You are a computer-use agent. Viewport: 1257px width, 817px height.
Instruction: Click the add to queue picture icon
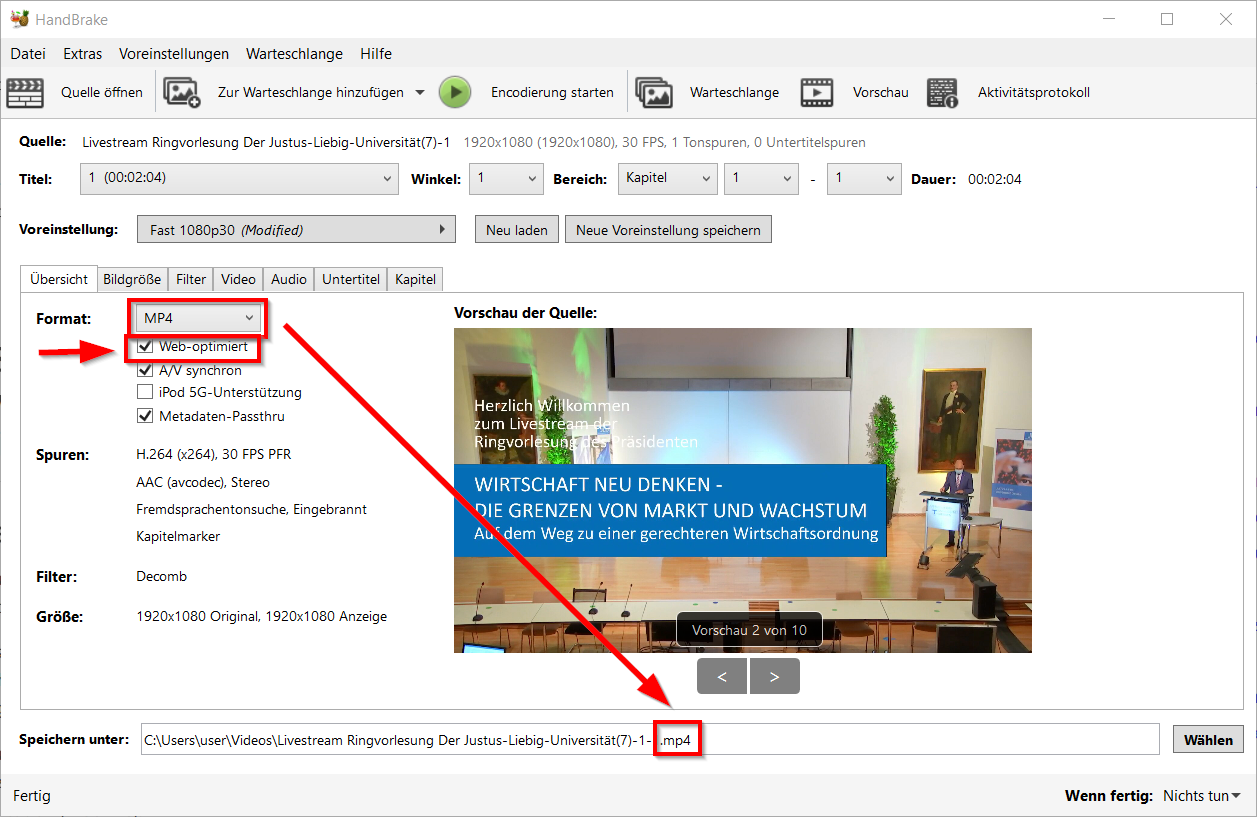click(x=182, y=93)
